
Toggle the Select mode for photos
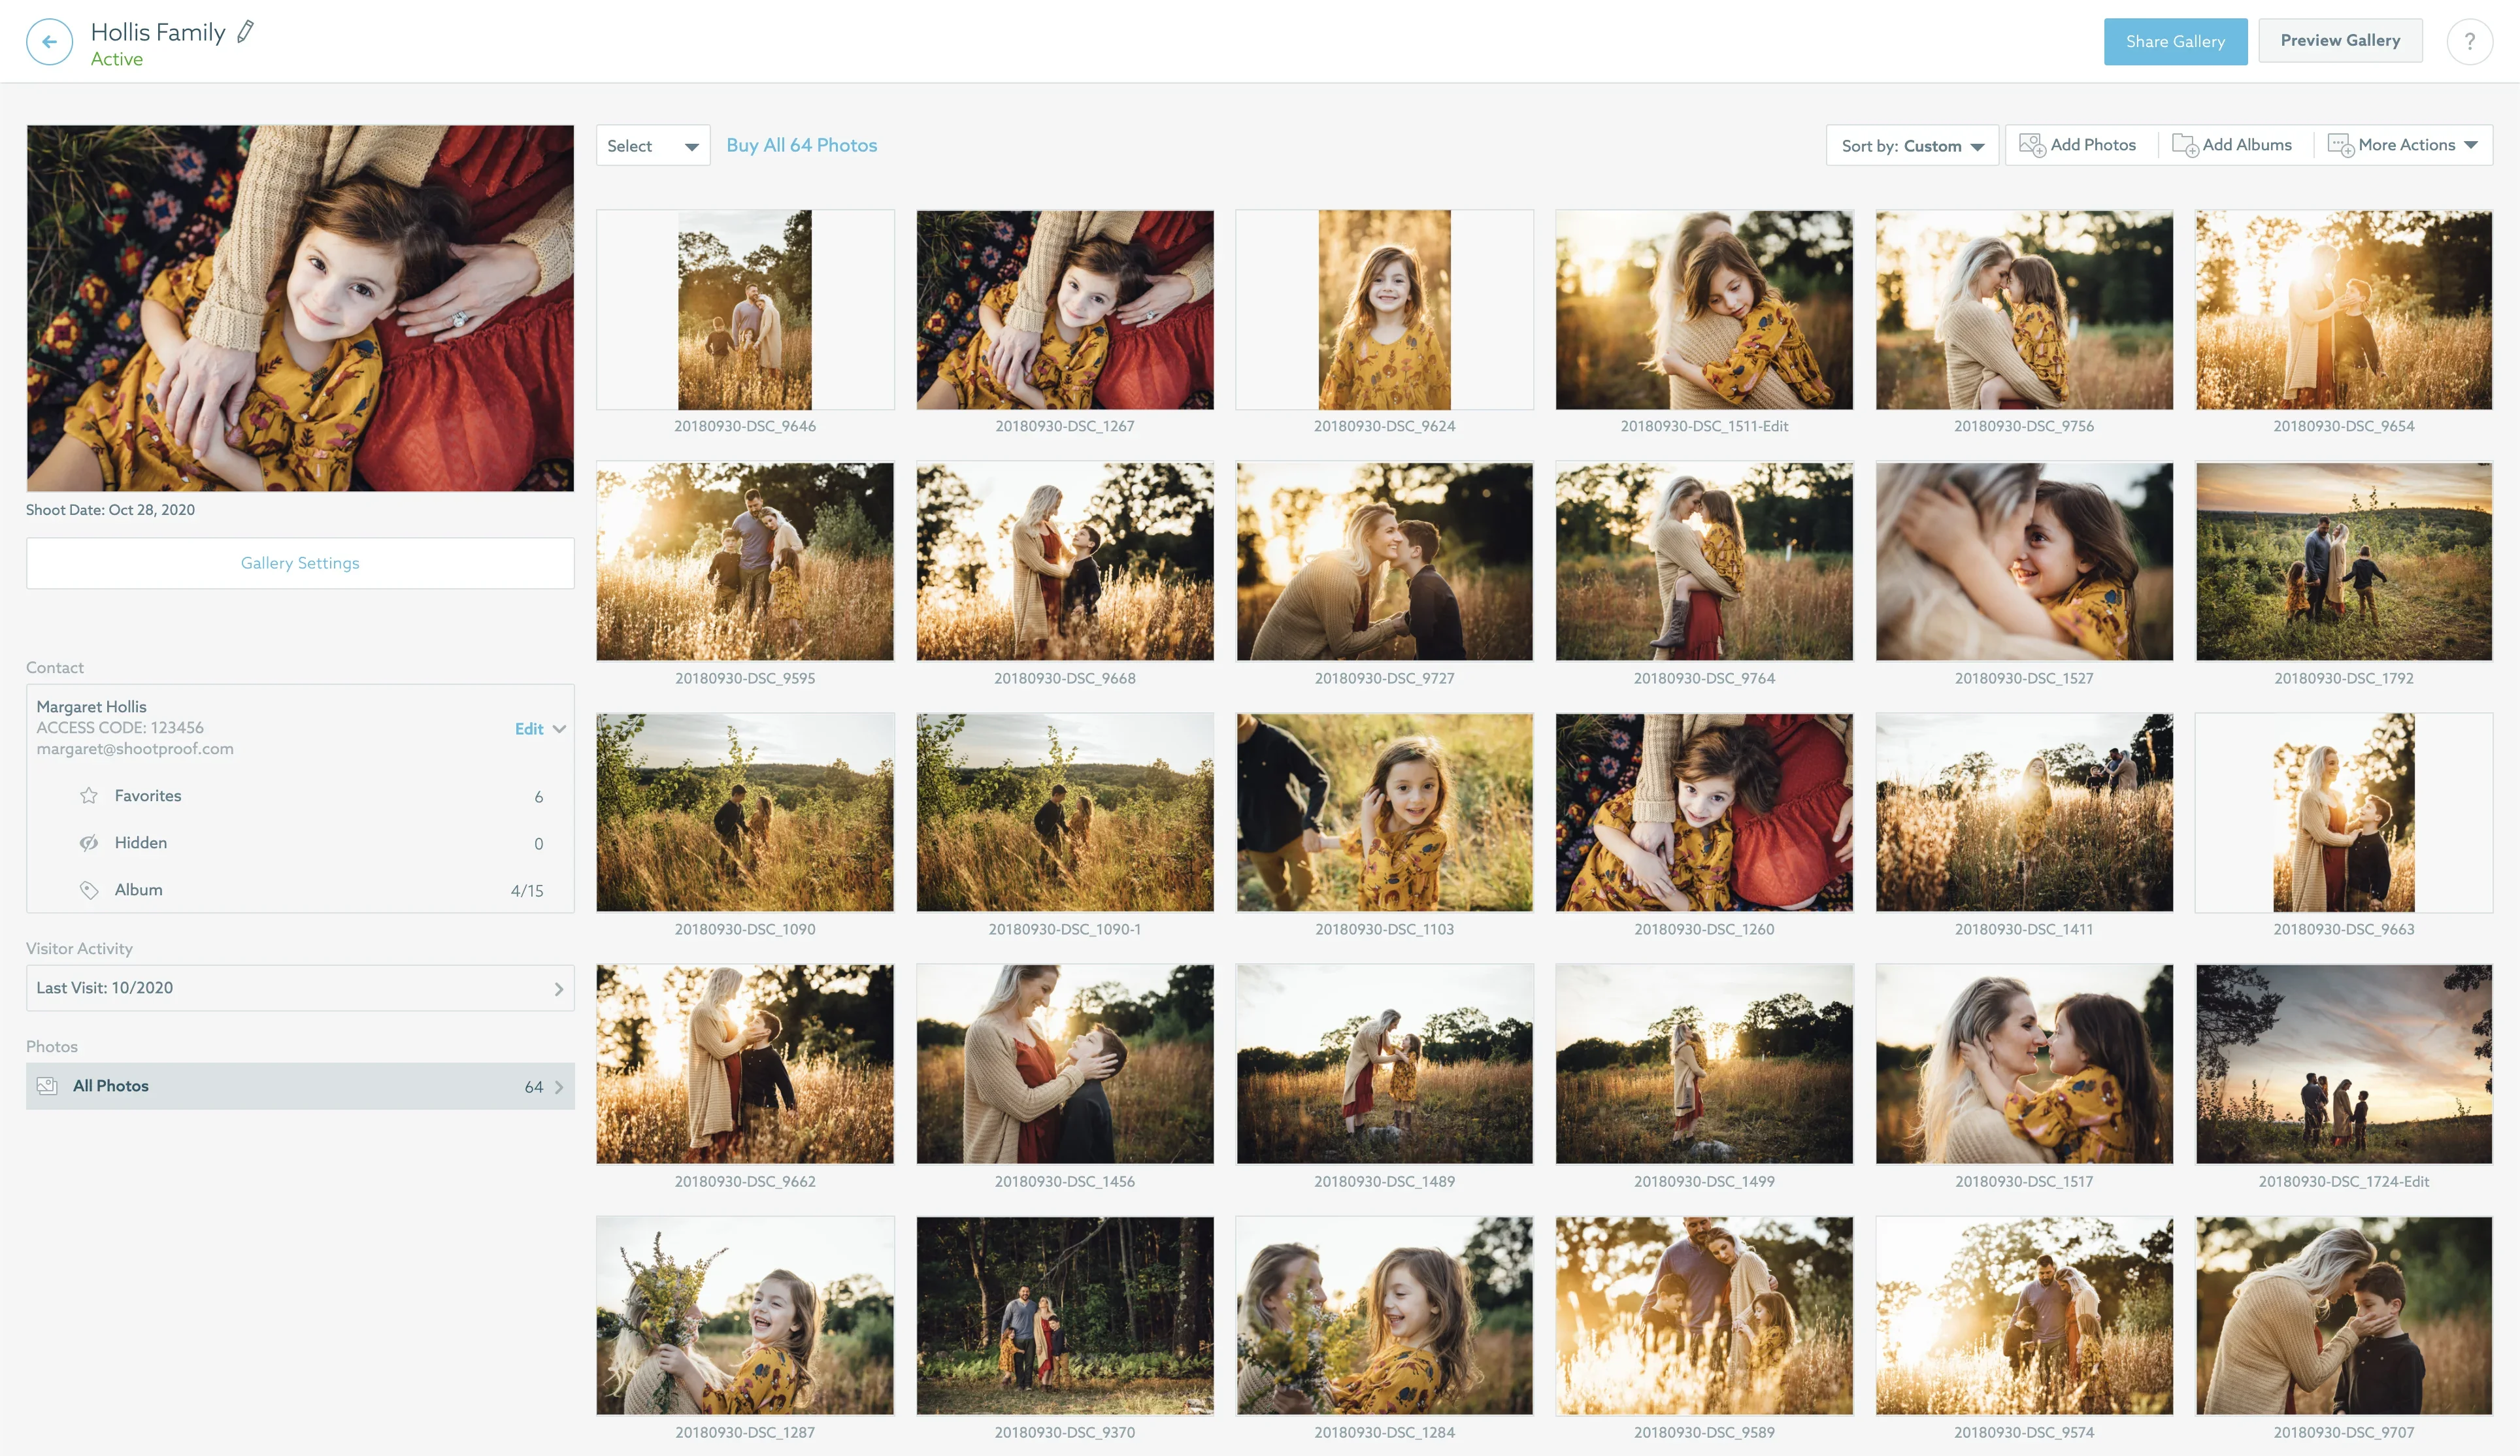click(x=651, y=145)
